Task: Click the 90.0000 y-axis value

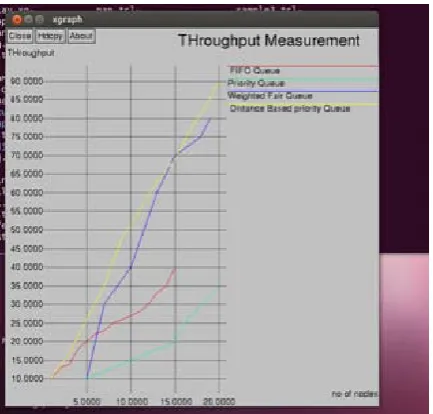Action: click(27, 81)
